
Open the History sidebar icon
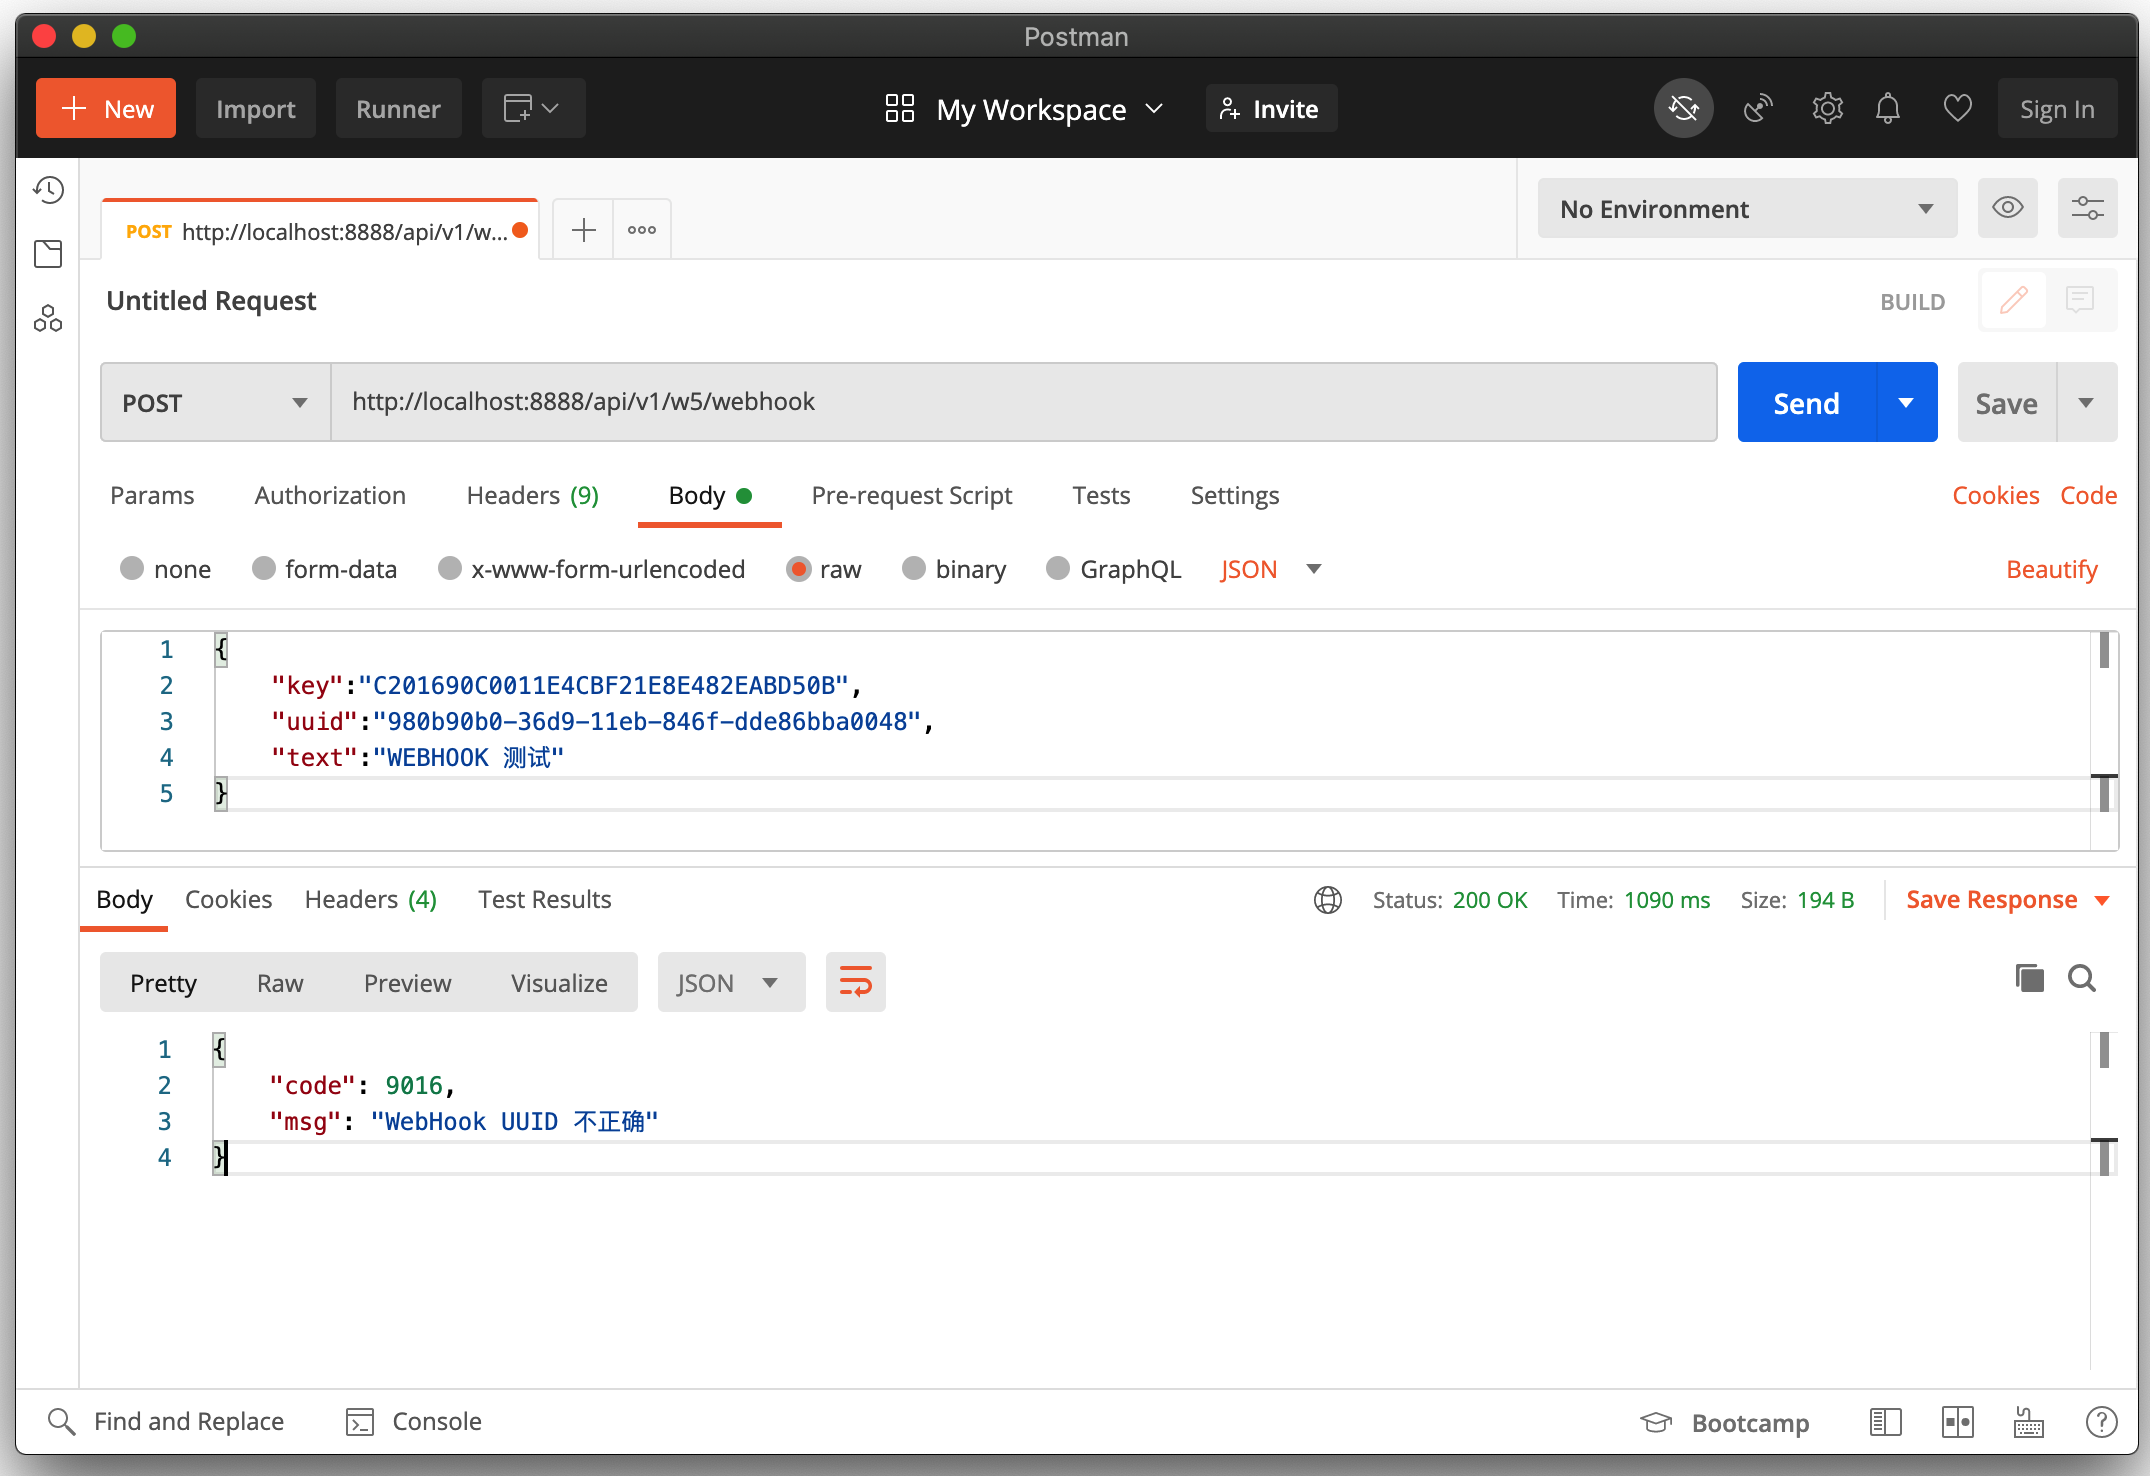48,190
